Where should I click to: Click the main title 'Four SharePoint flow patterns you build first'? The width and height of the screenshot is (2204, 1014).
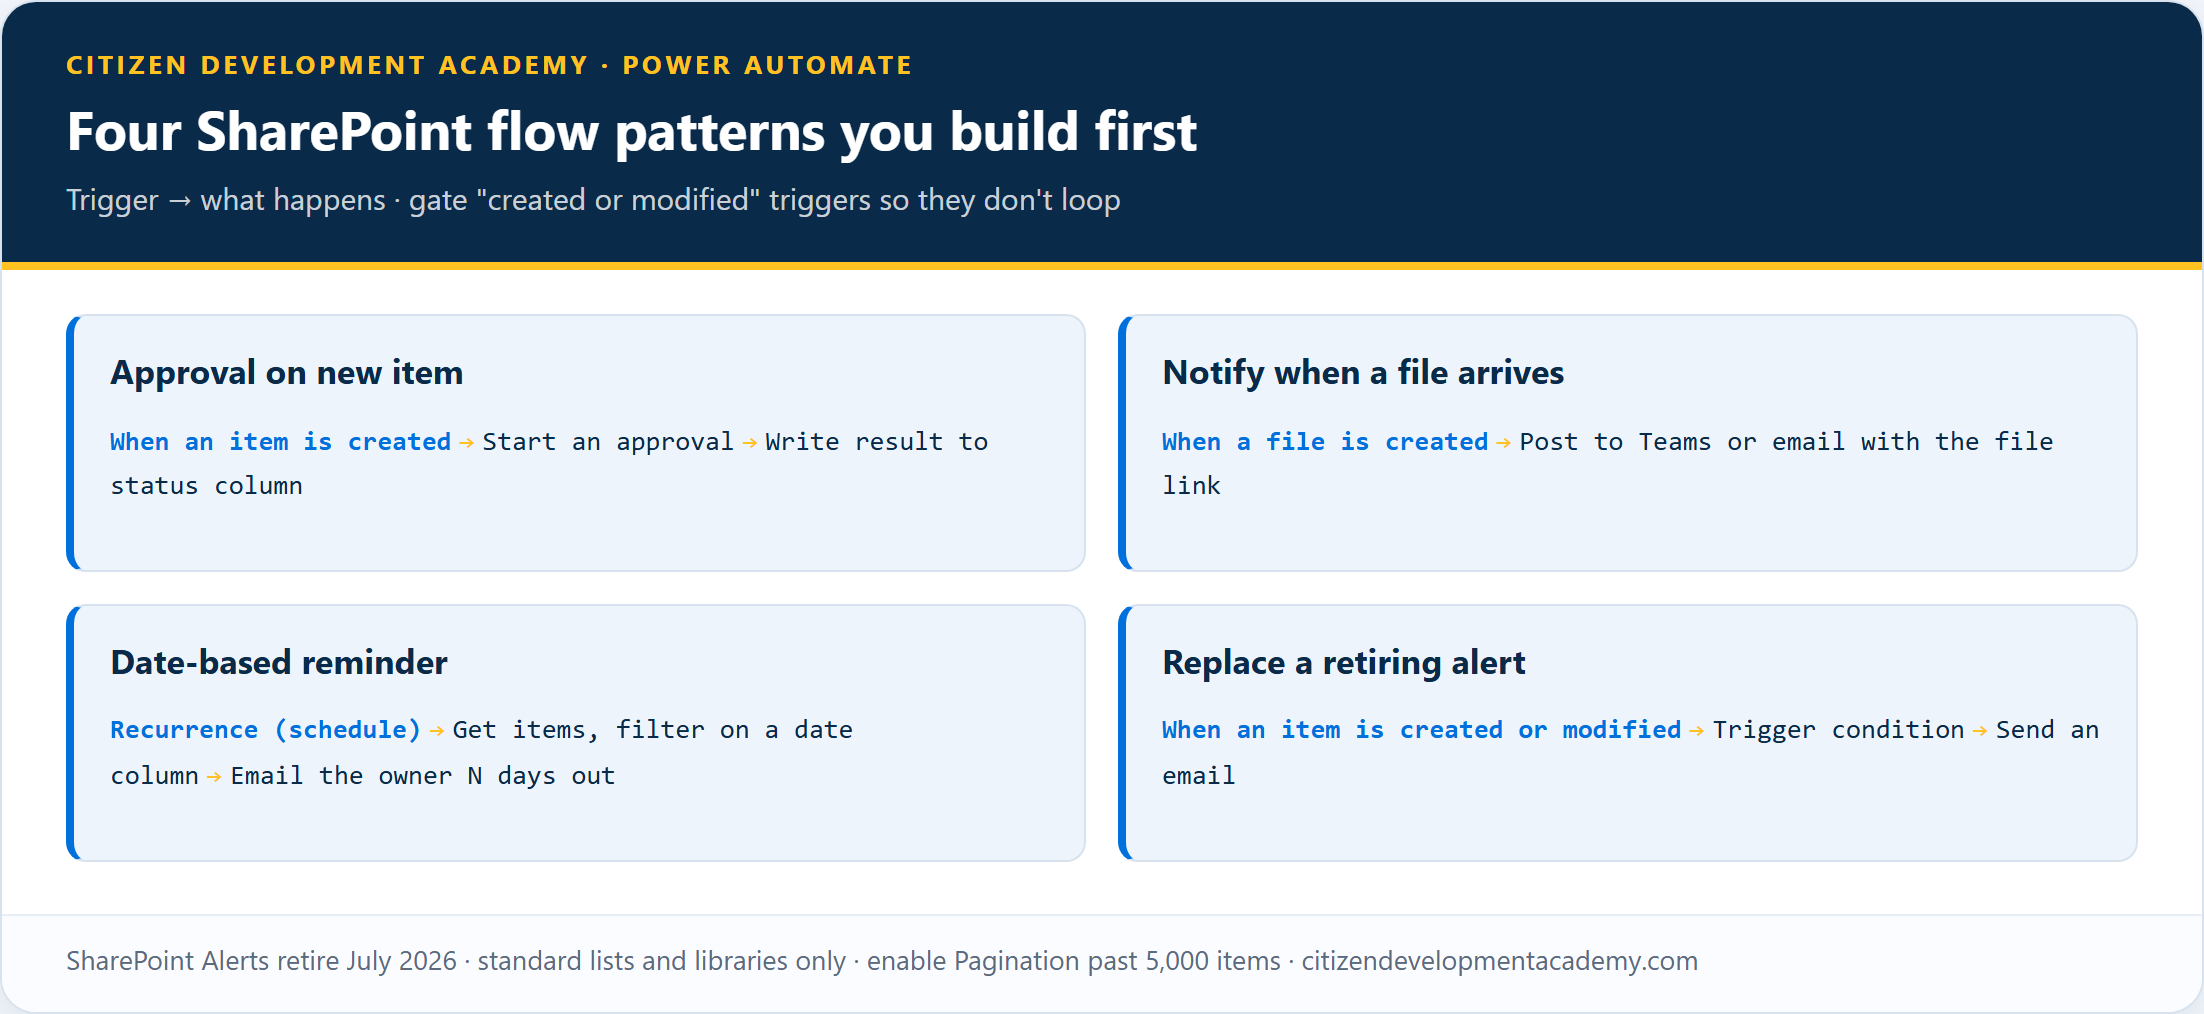tap(632, 132)
